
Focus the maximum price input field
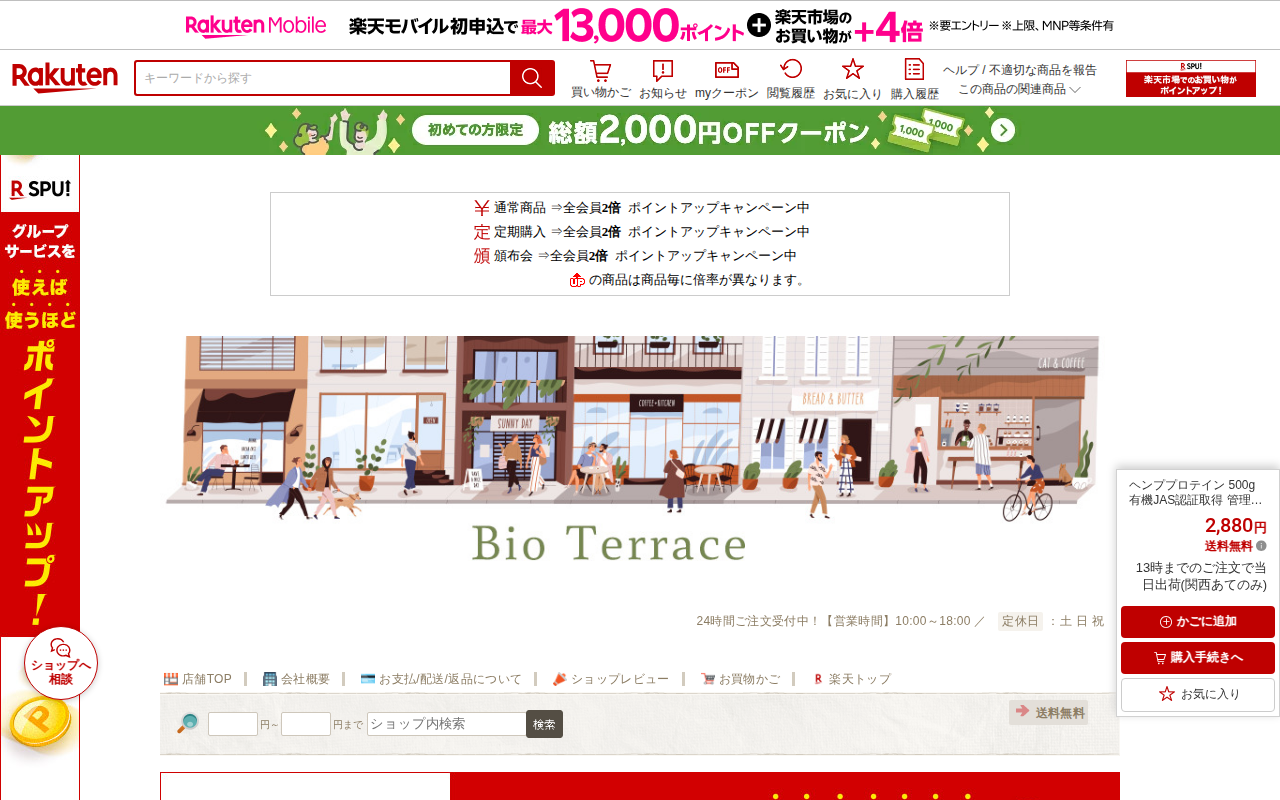click(306, 724)
